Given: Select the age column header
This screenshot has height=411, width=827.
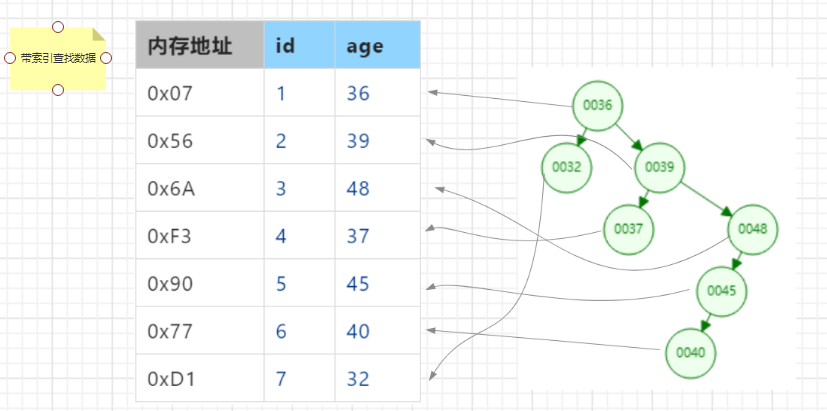Looking at the screenshot, I should pyautogui.click(x=378, y=45).
